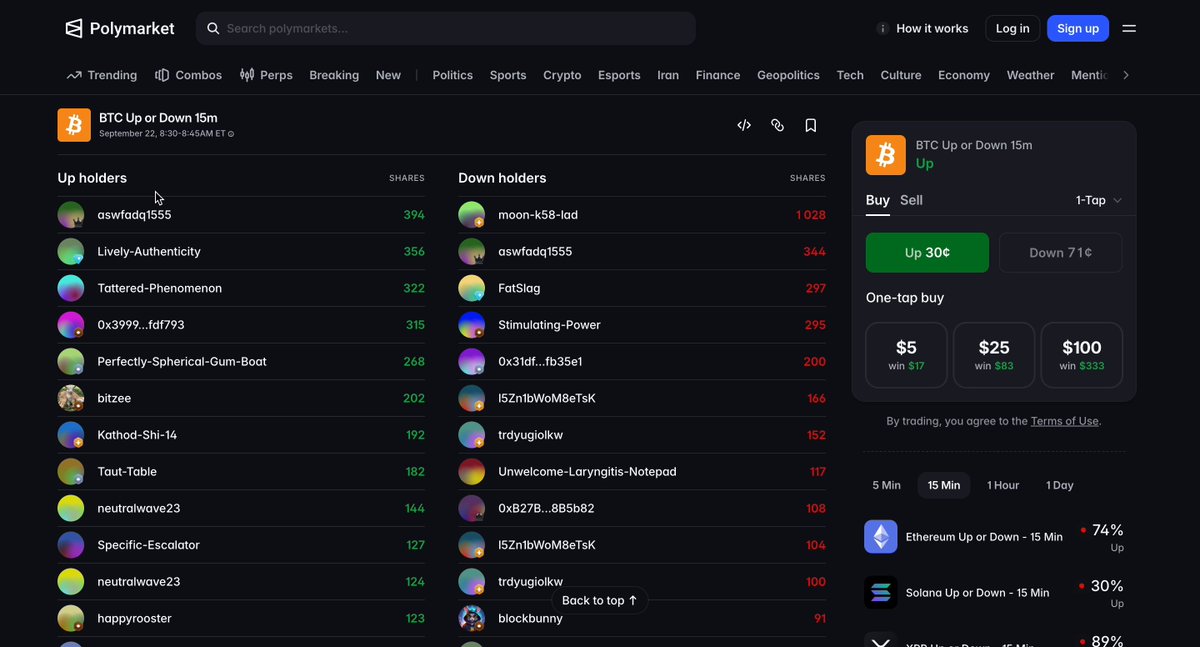Click the Sign up button
This screenshot has width=1200, height=647.
point(1078,29)
